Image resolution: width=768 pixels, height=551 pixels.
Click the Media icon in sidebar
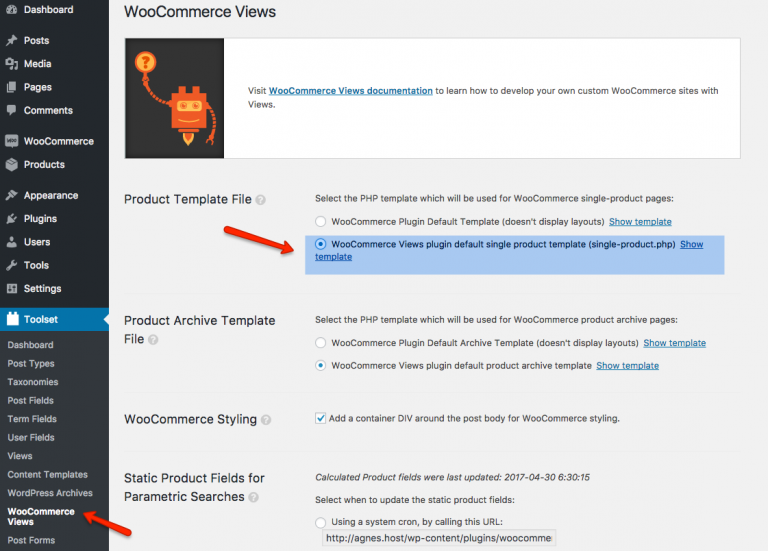[x=12, y=64]
